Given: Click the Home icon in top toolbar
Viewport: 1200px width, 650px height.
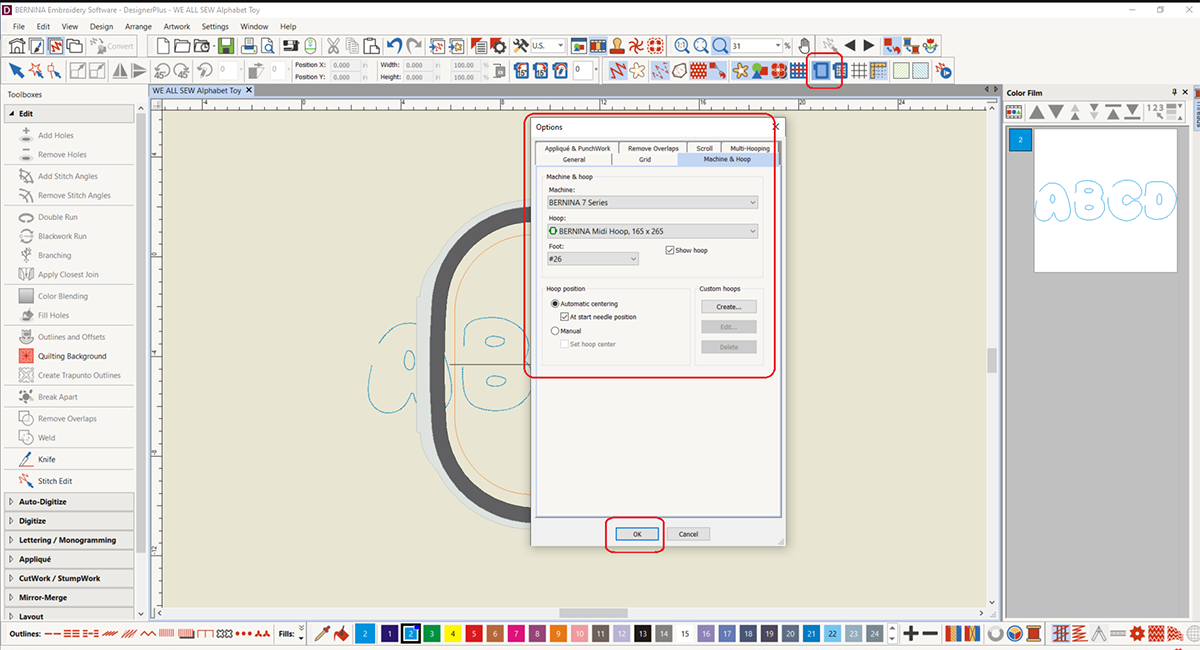Looking at the screenshot, I should point(17,46).
